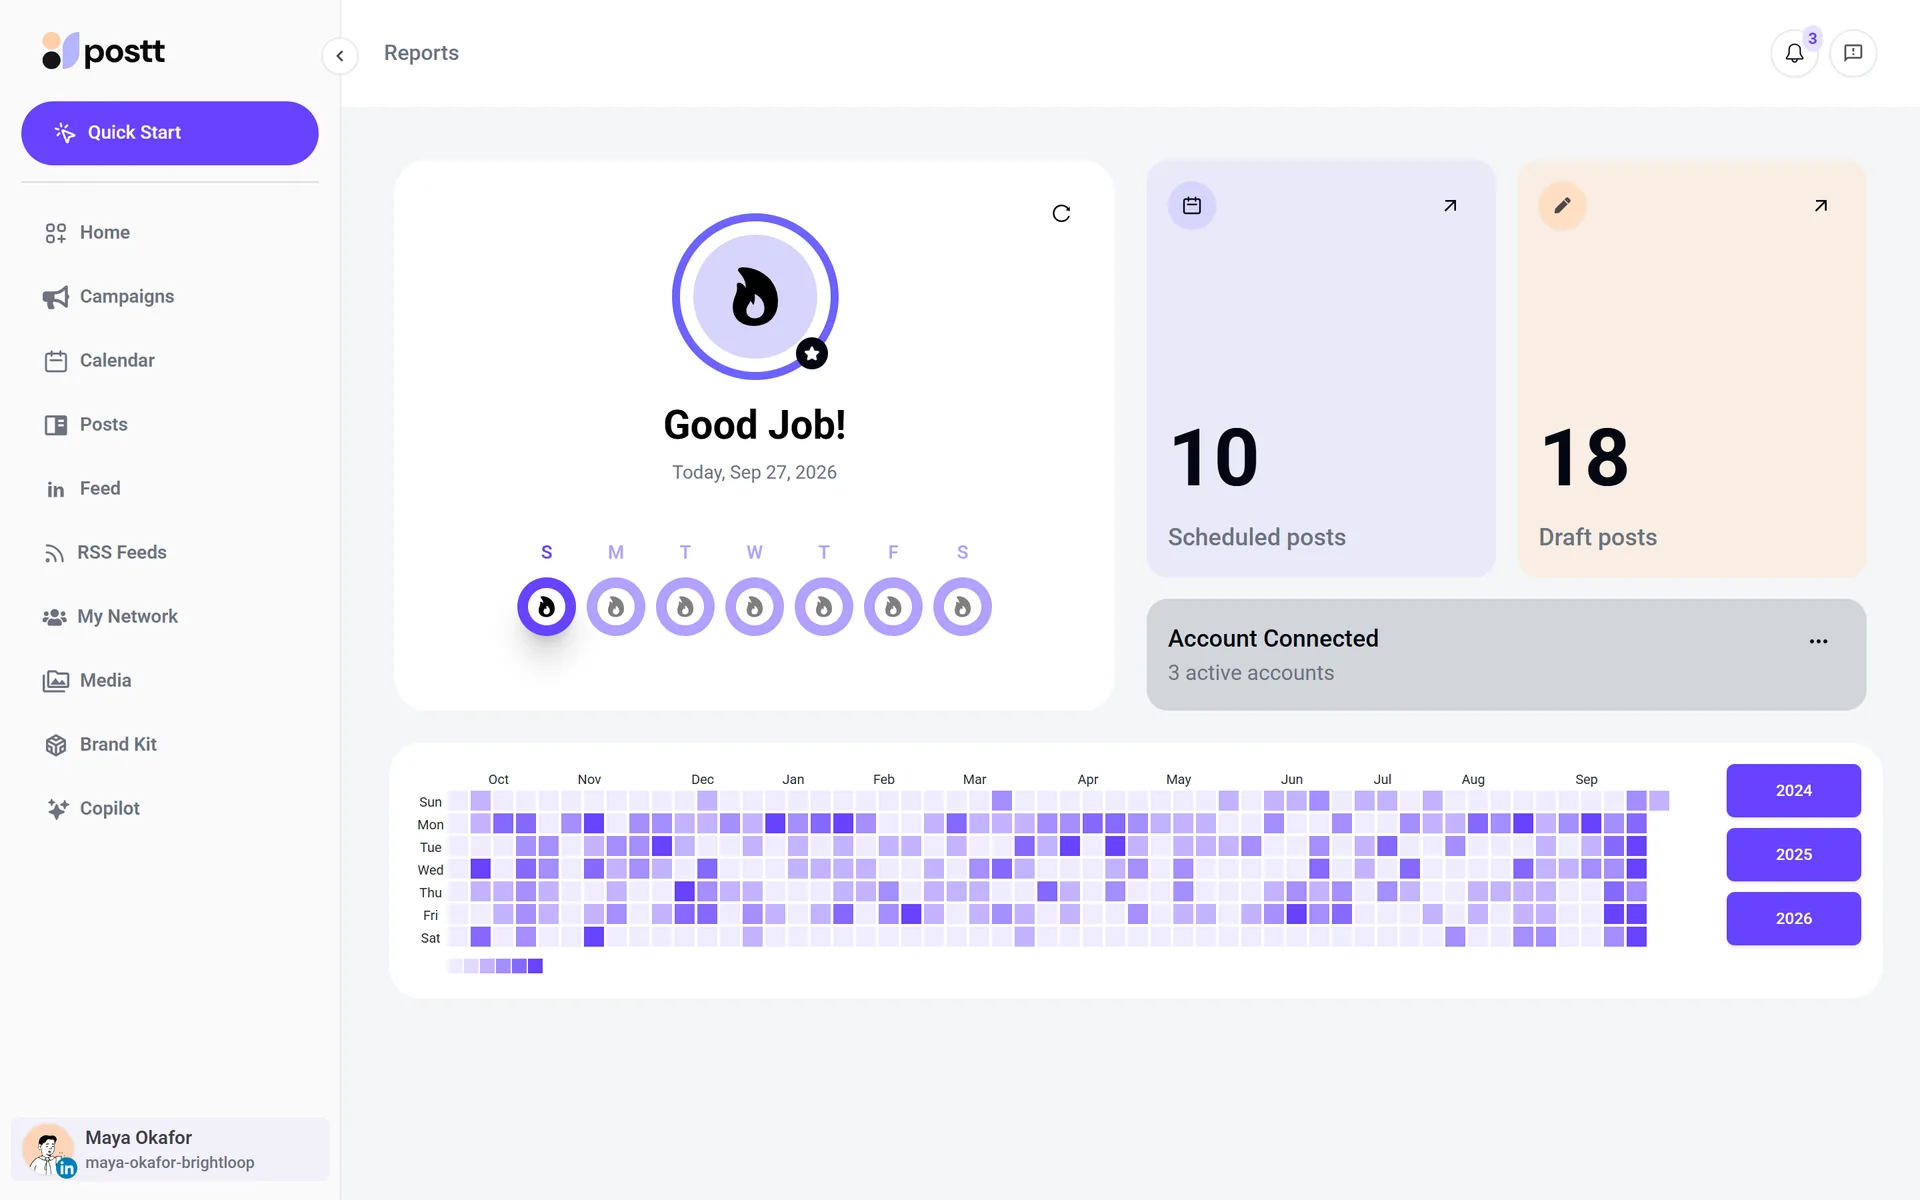Click the pencil icon on Draft posts card
This screenshot has height=1200, width=1920.
[x=1562, y=205]
